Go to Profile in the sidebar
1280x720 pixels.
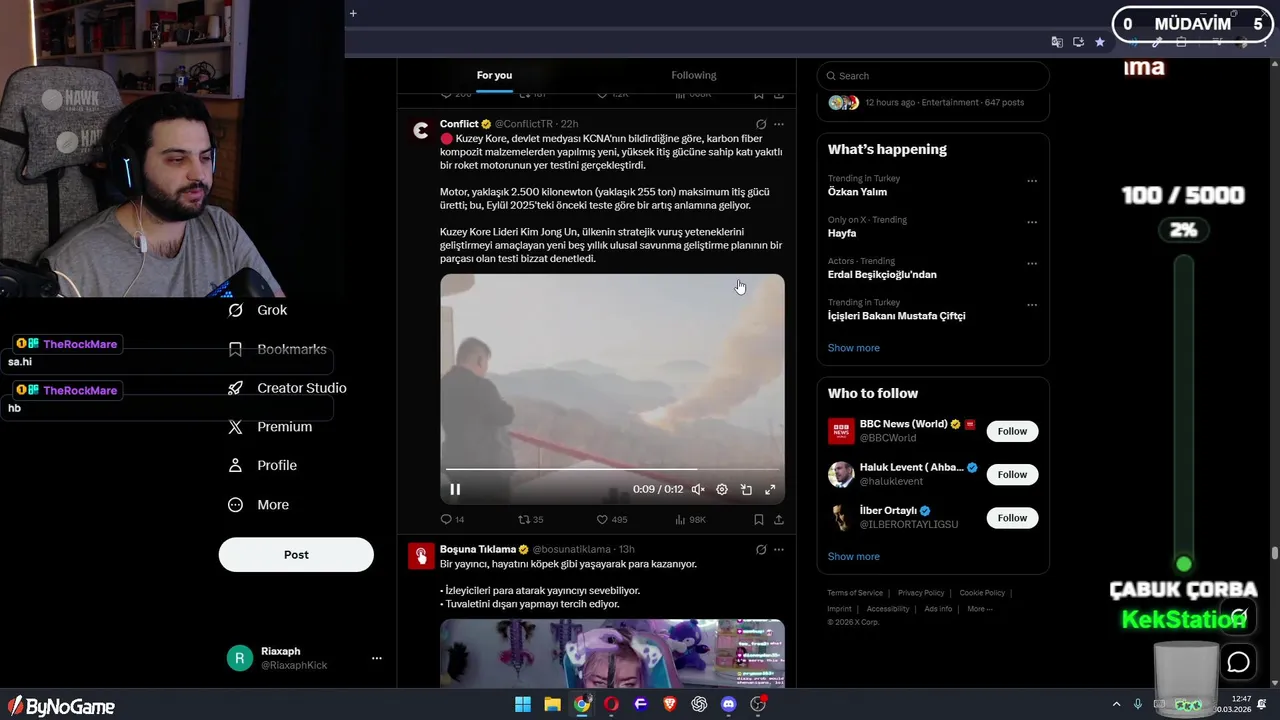[x=262, y=465]
